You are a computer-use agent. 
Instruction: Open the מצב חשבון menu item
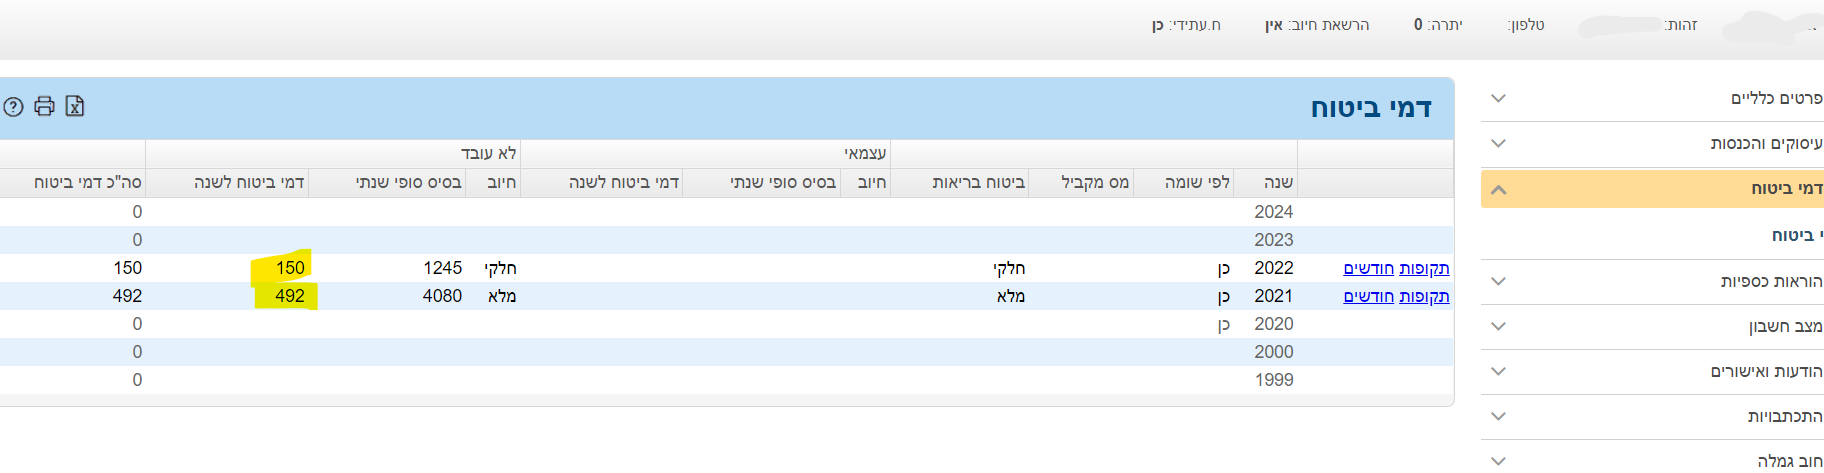(x=1786, y=326)
